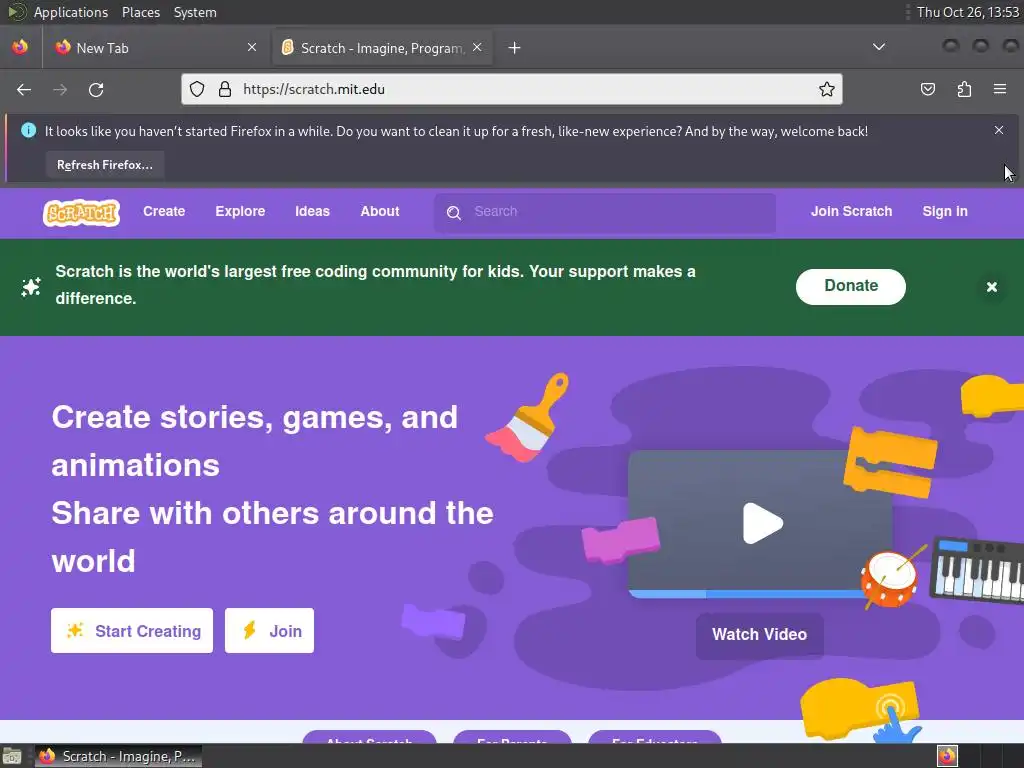Click the Watch Video button
Screen dimensions: 1024x768
(760, 635)
